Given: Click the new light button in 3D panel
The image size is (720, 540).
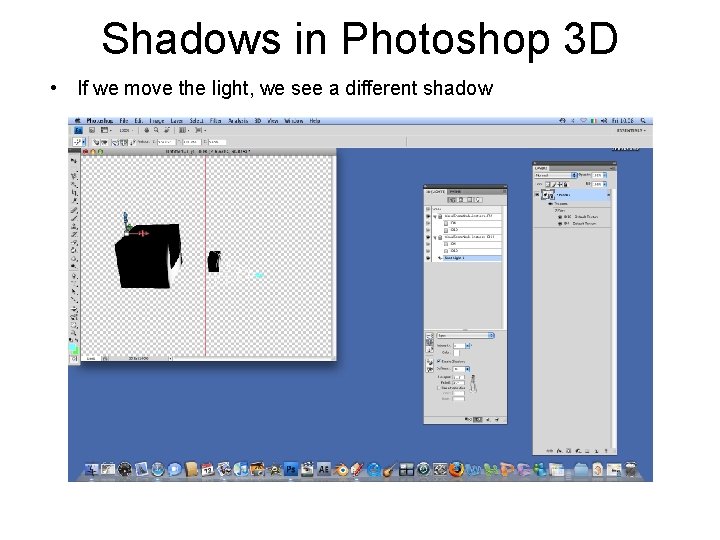Looking at the screenshot, I should click(x=489, y=419).
